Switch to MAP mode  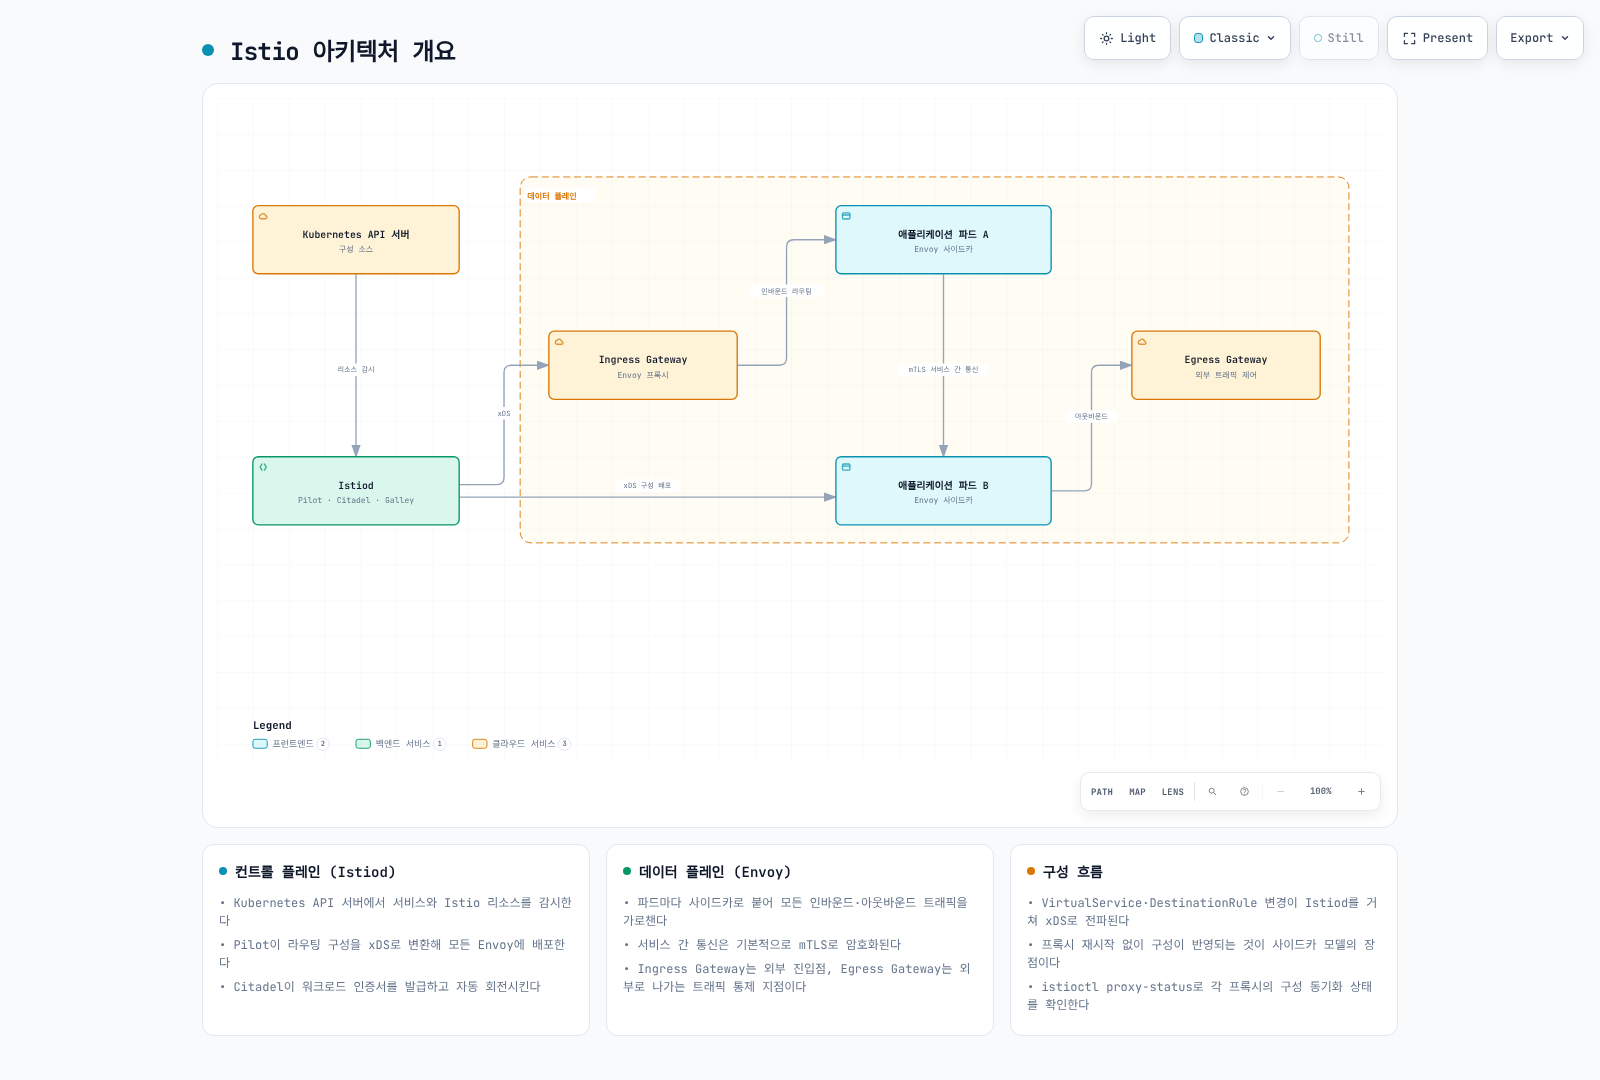coord(1137,792)
